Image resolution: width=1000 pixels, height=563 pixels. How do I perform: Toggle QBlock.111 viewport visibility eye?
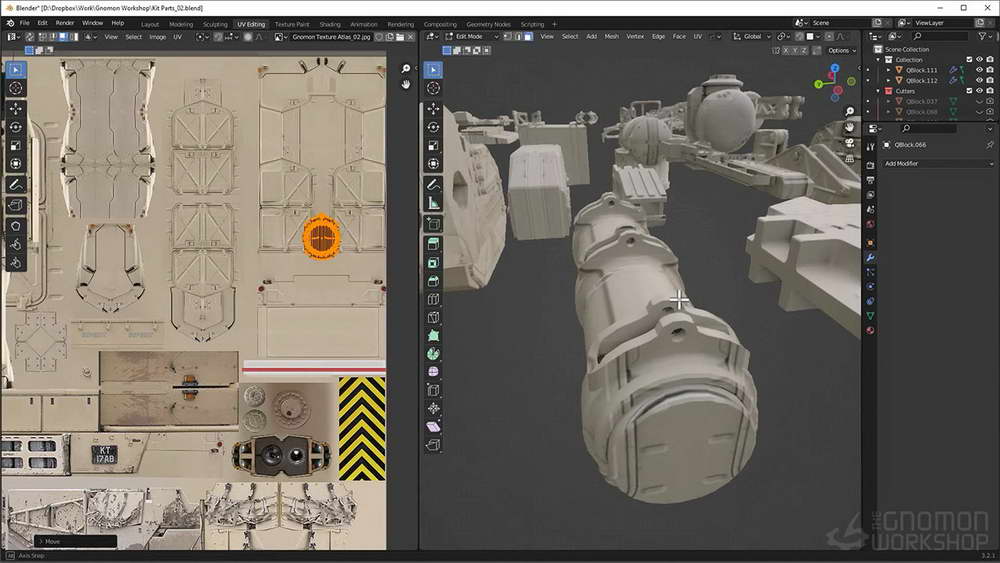coord(980,70)
